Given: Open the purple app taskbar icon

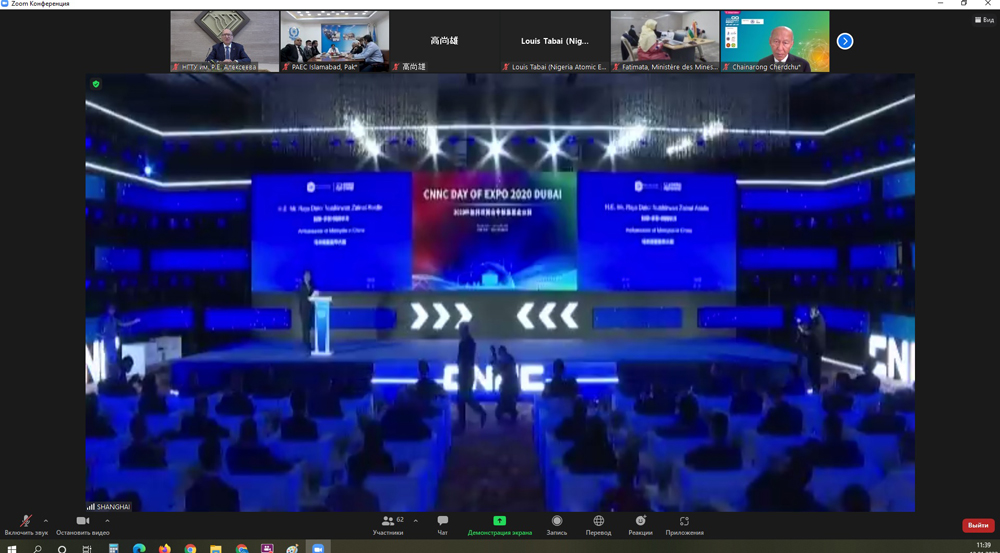Looking at the screenshot, I should tap(267, 548).
